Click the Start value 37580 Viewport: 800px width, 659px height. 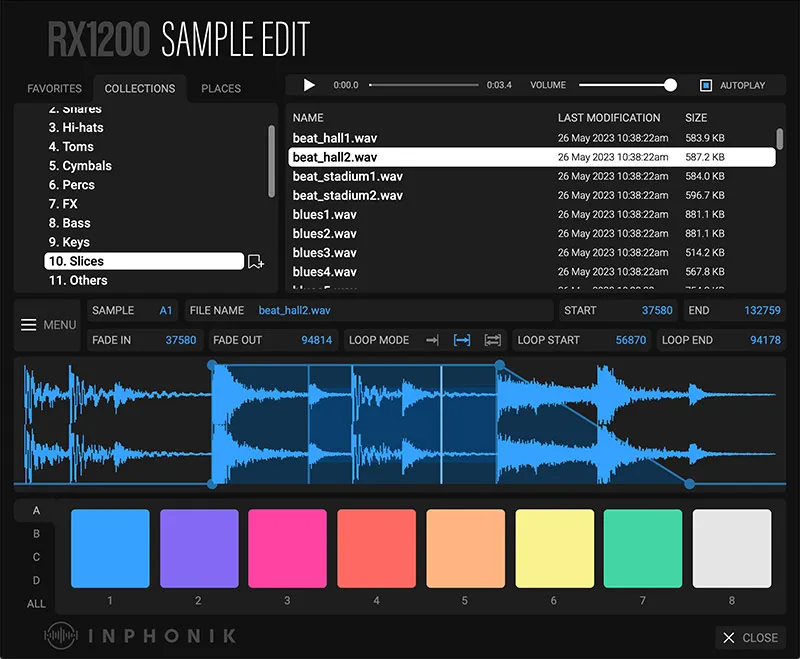point(657,311)
